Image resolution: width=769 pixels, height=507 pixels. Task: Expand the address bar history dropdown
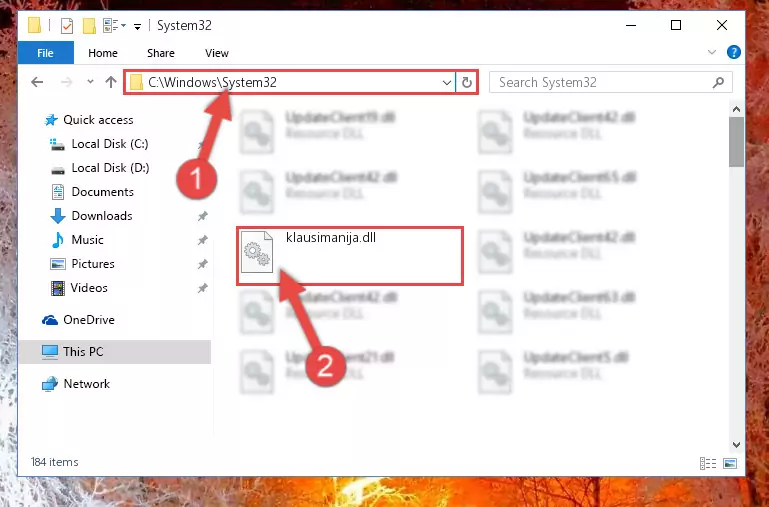[x=446, y=82]
